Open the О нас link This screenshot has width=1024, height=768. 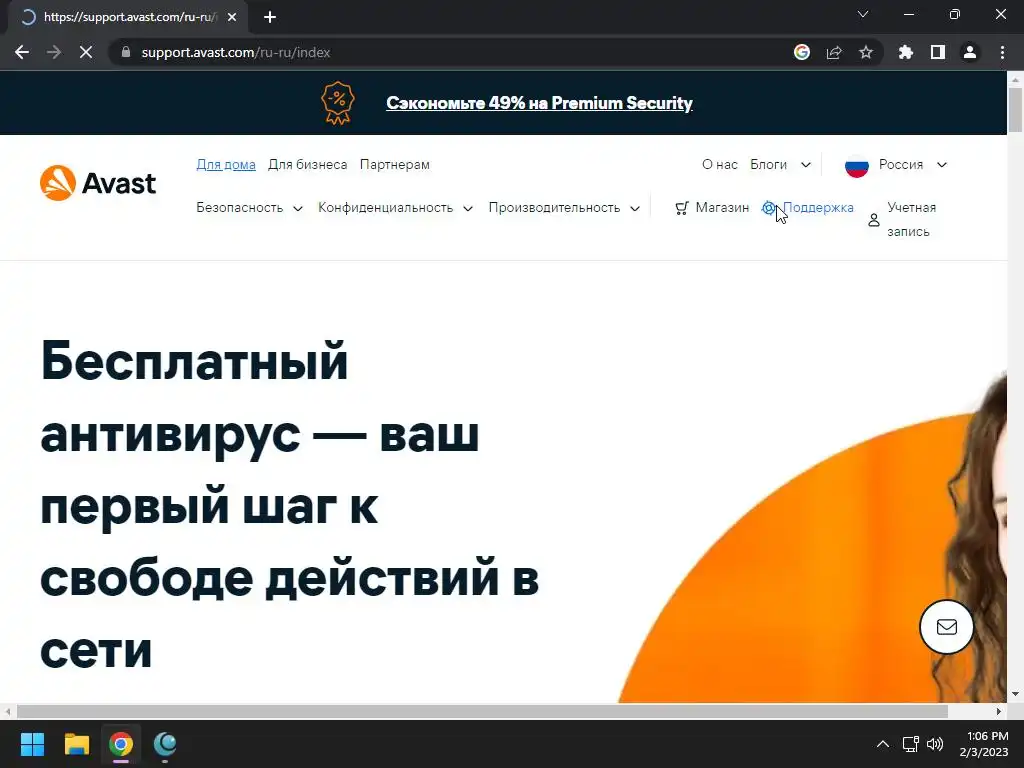pos(720,165)
